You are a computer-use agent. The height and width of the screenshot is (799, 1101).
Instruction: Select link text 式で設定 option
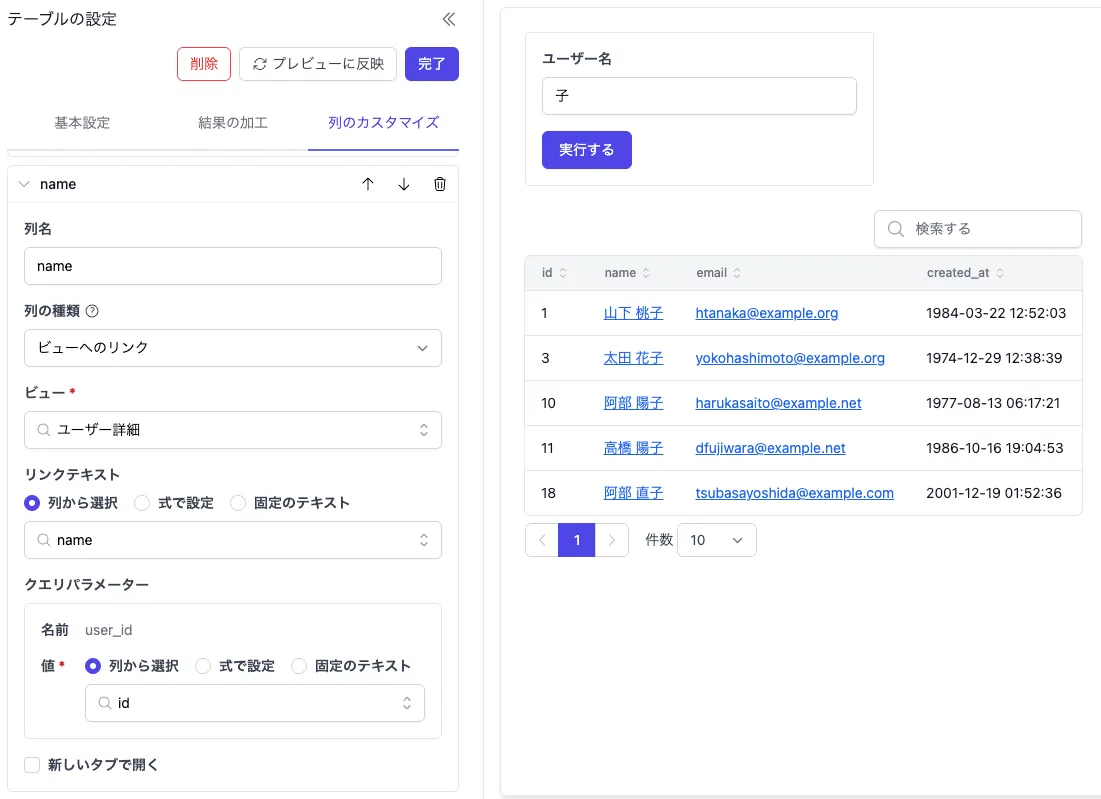point(143,503)
